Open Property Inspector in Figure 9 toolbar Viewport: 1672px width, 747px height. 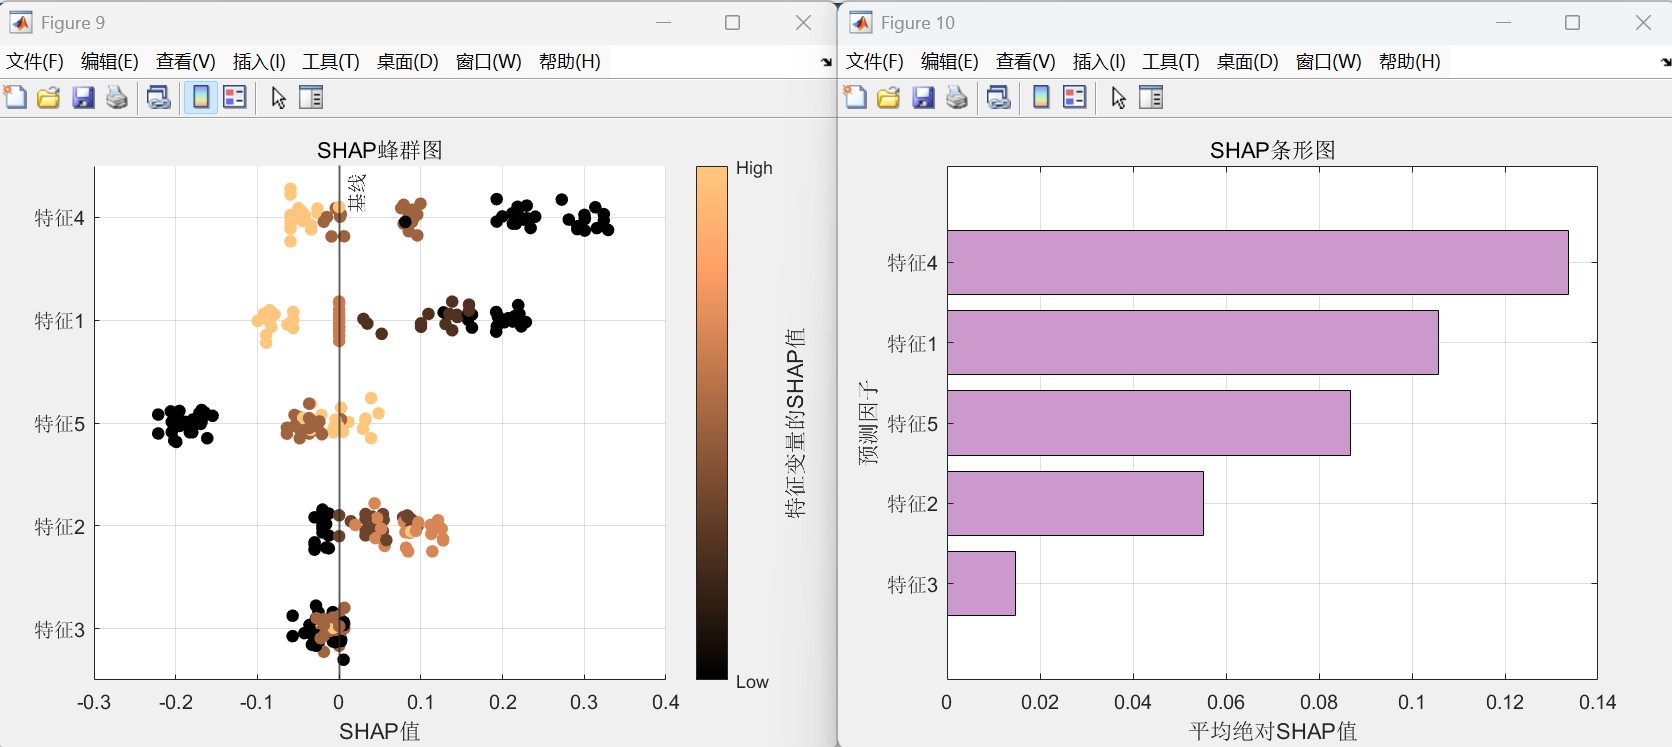pos(311,97)
